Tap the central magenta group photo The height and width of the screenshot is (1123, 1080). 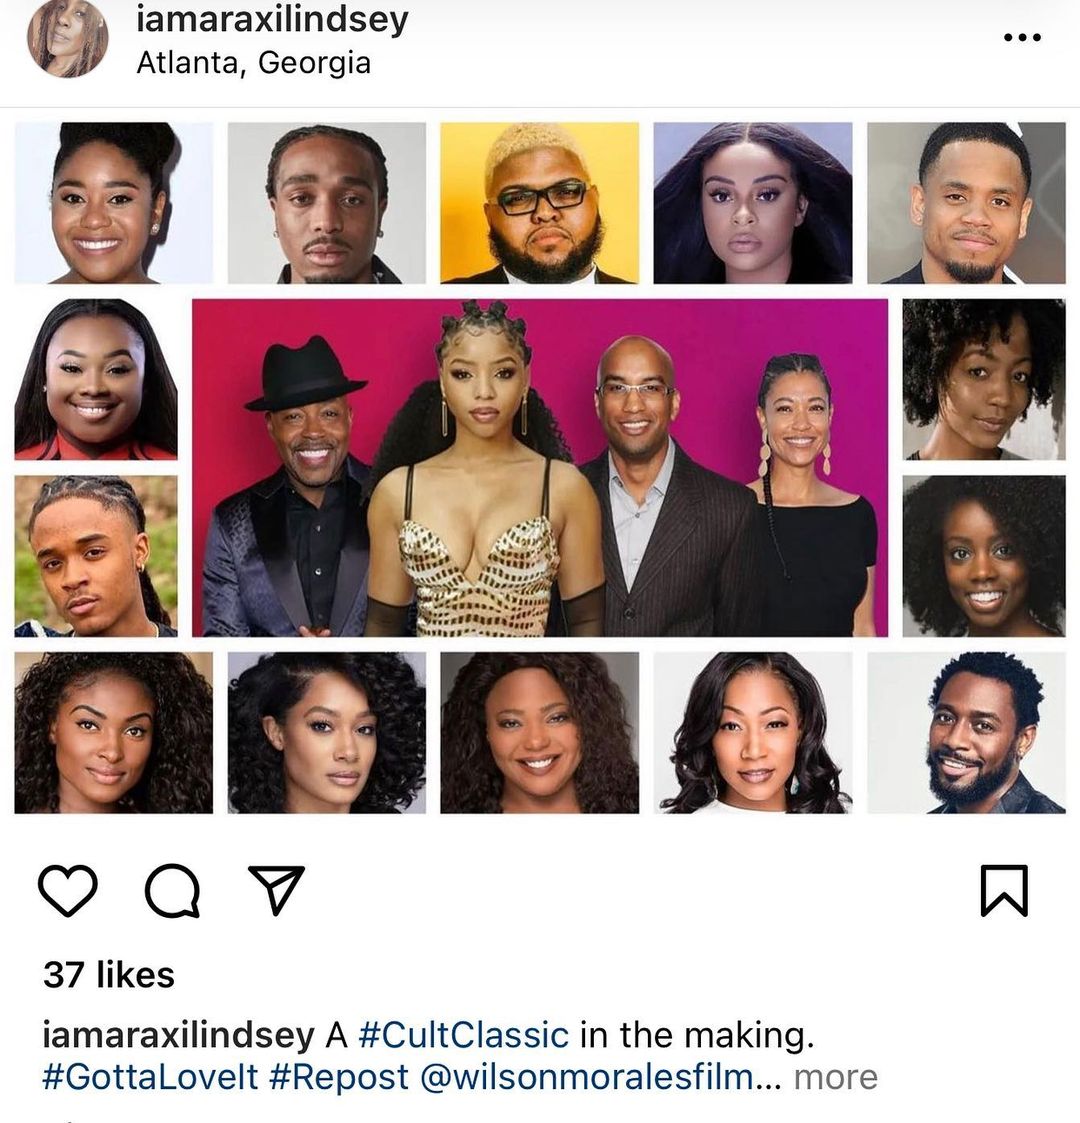coord(540,468)
